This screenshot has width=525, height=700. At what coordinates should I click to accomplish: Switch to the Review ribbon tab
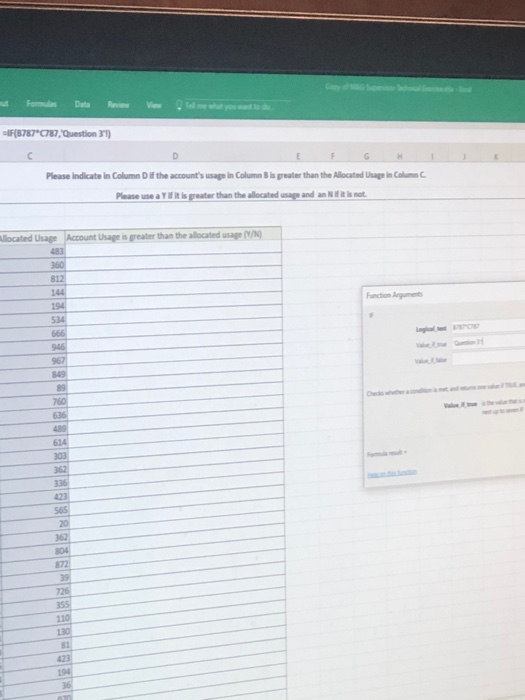(118, 105)
